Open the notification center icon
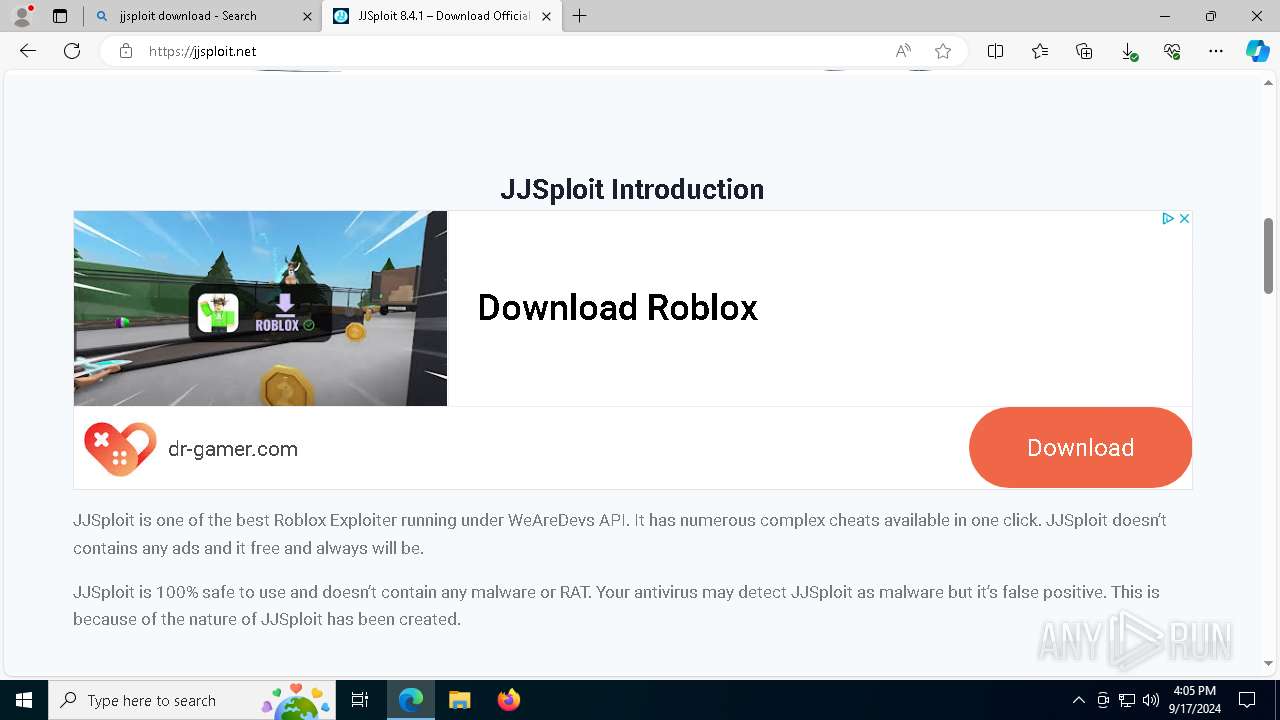Image resolution: width=1280 pixels, height=720 pixels. pyautogui.click(x=1247, y=700)
